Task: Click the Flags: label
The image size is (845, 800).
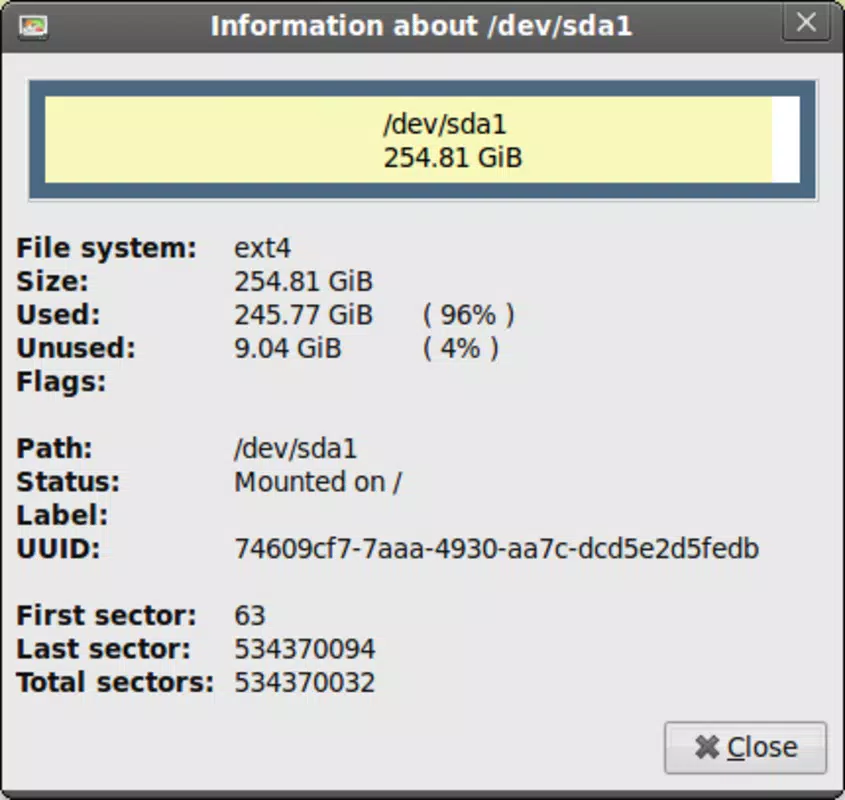Action: (x=61, y=382)
